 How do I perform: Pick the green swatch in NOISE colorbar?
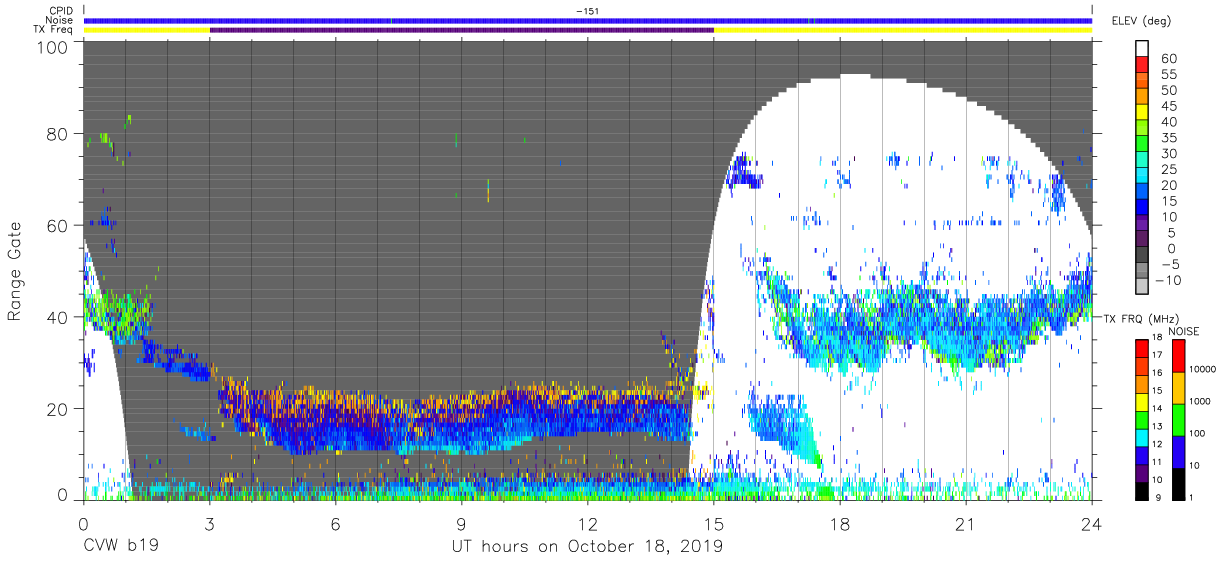(x=1178, y=420)
